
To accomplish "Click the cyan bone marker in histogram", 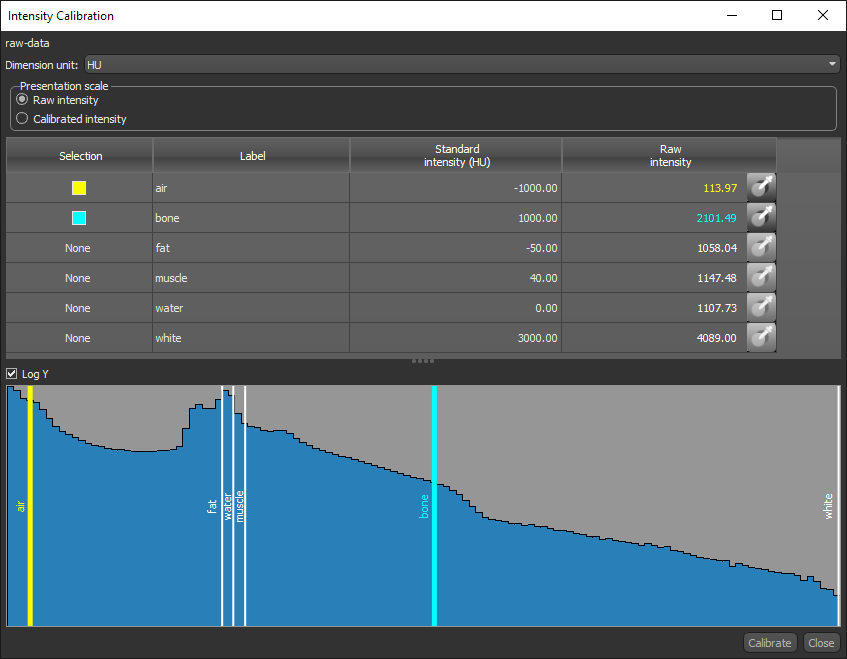I will [x=434, y=450].
